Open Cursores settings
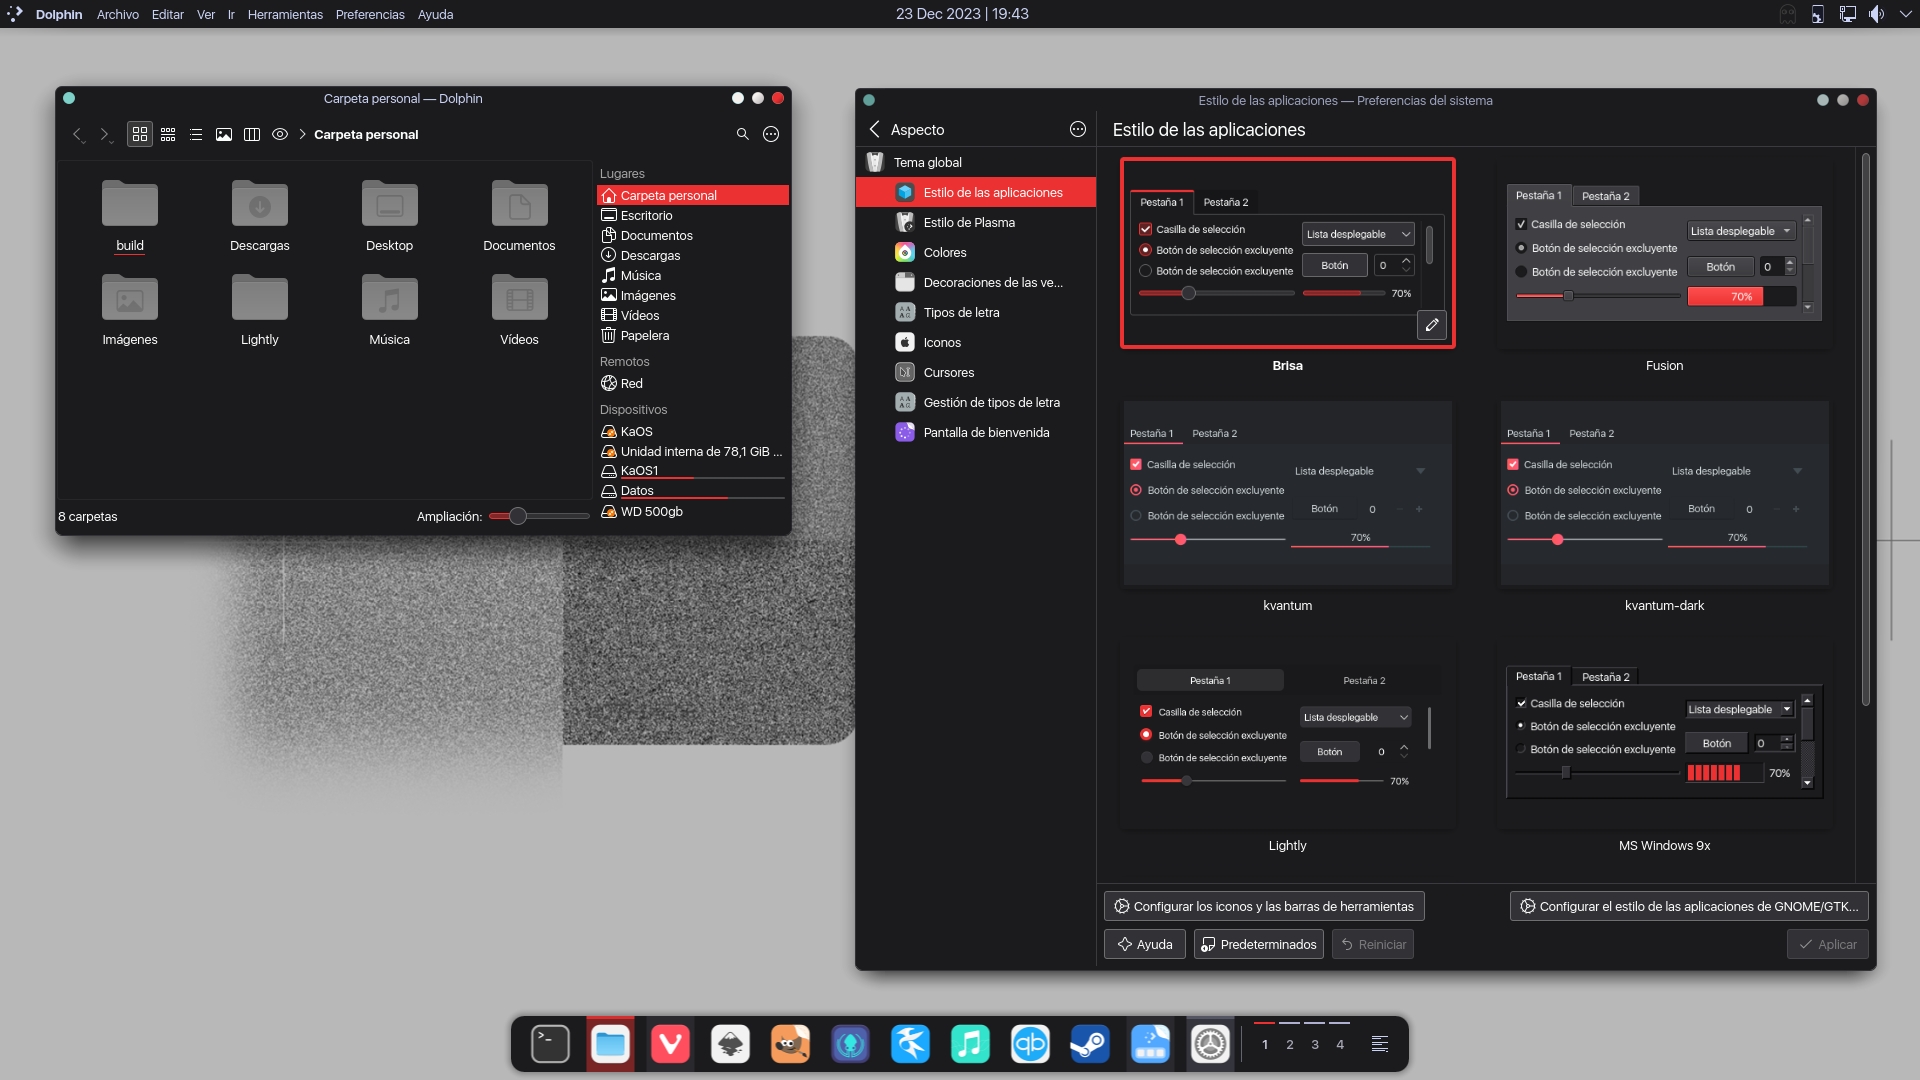 click(x=976, y=373)
